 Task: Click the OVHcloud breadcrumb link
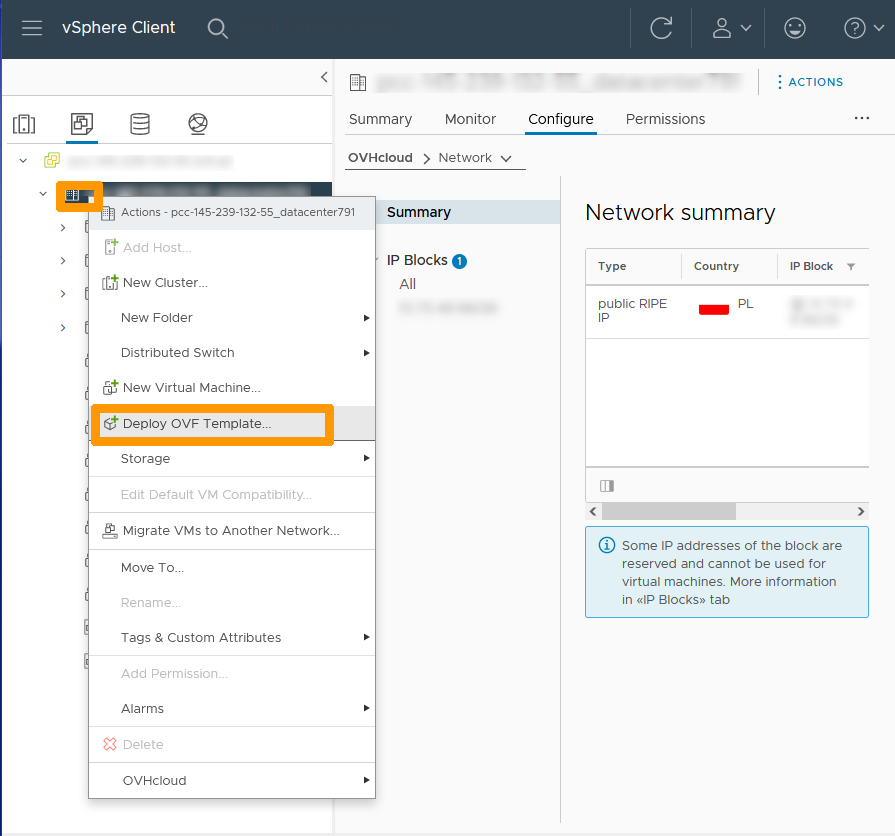tap(380, 157)
